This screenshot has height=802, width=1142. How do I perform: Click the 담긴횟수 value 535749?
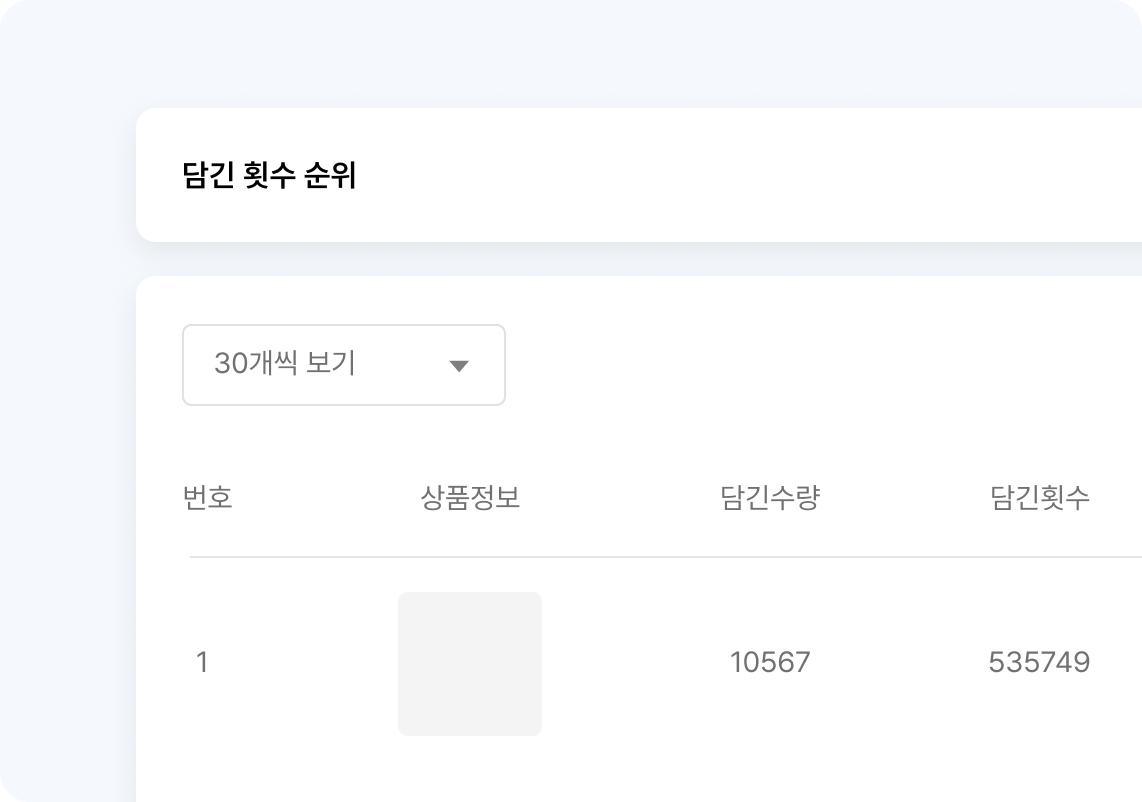tap(1039, 662)
